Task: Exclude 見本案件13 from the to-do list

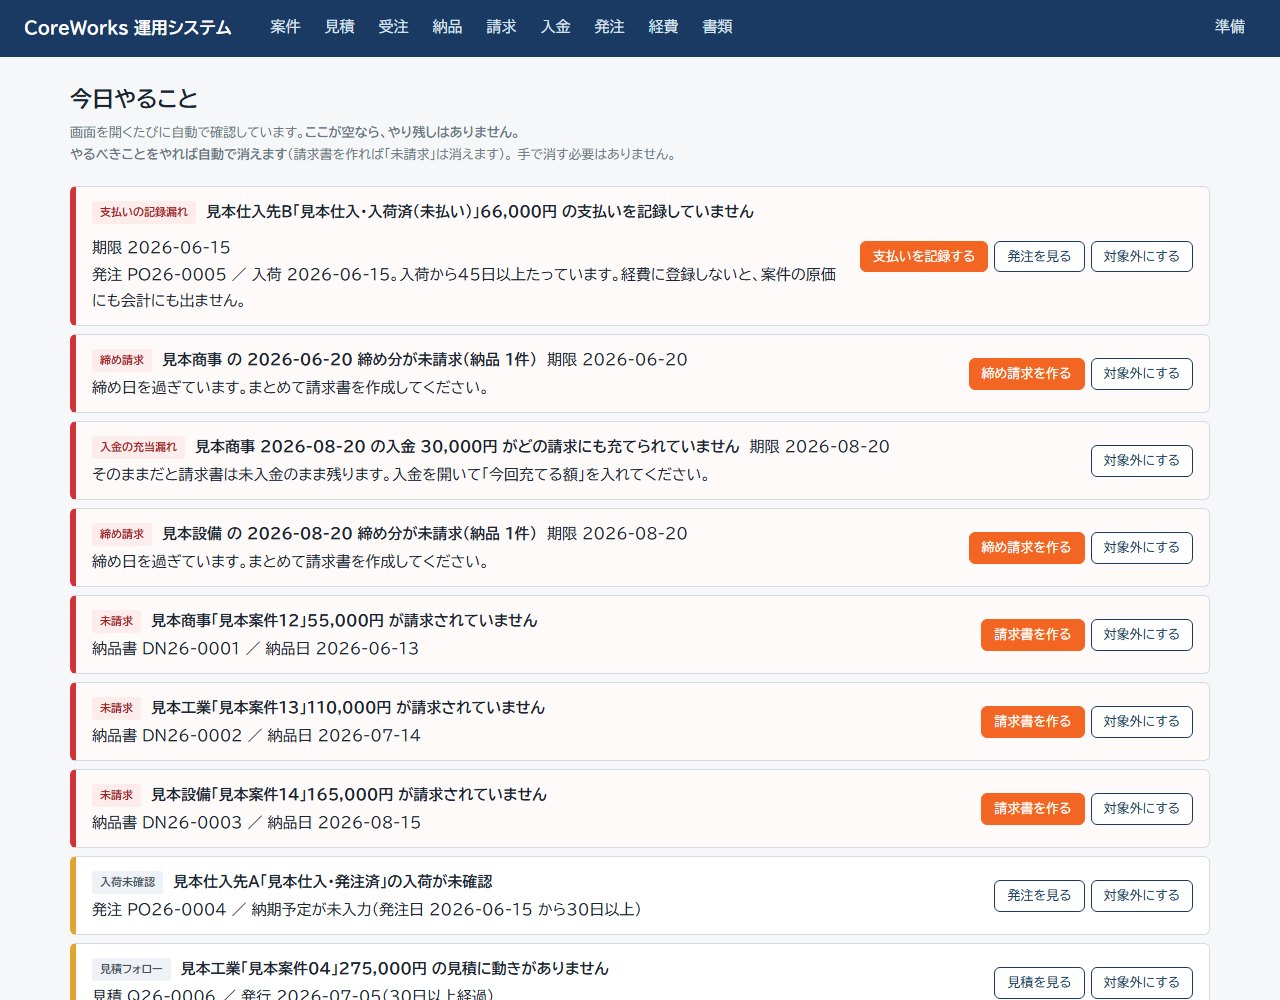Action: (1142, 722)
